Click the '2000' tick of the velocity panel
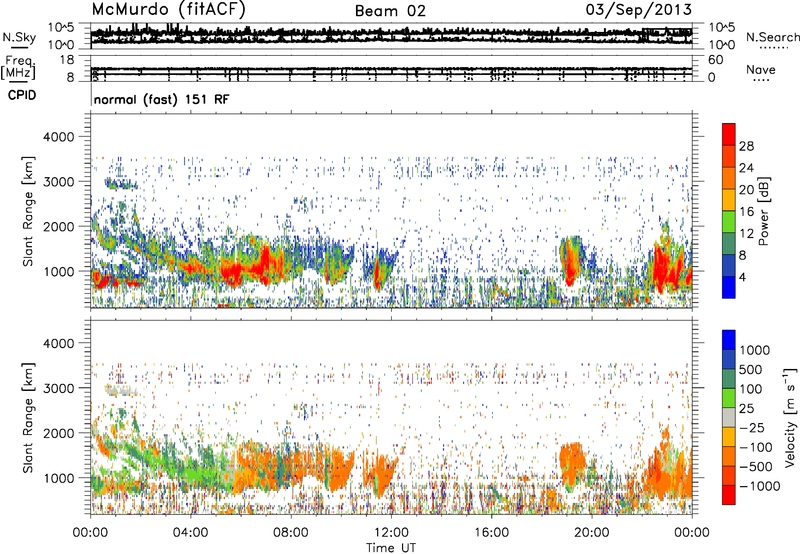This screenshot has height=554, width=800. (x=58, y=433)
